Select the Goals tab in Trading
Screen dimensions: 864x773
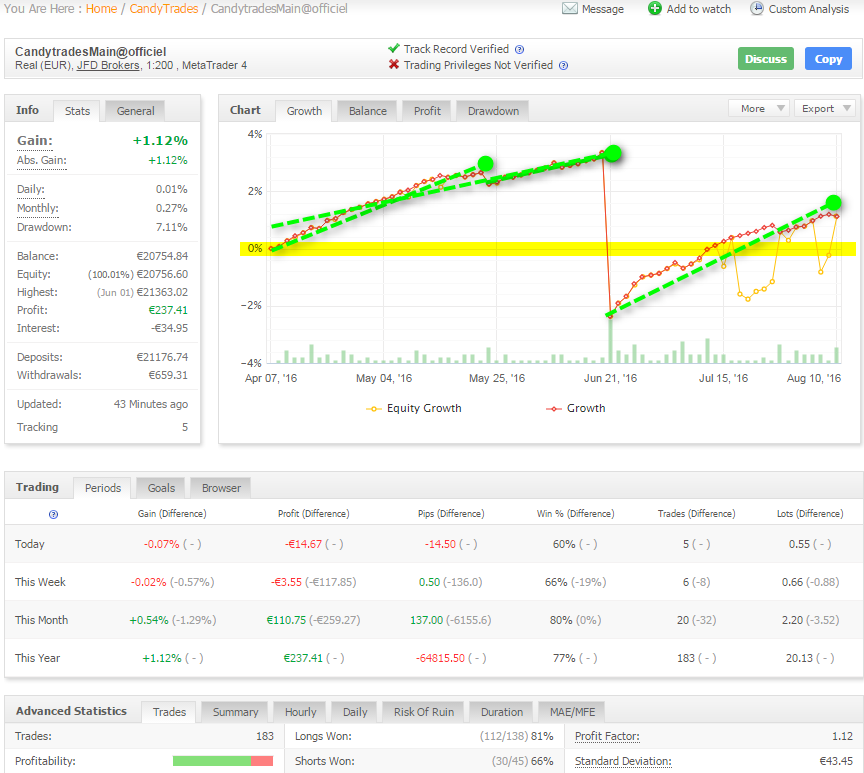(161, 488)
